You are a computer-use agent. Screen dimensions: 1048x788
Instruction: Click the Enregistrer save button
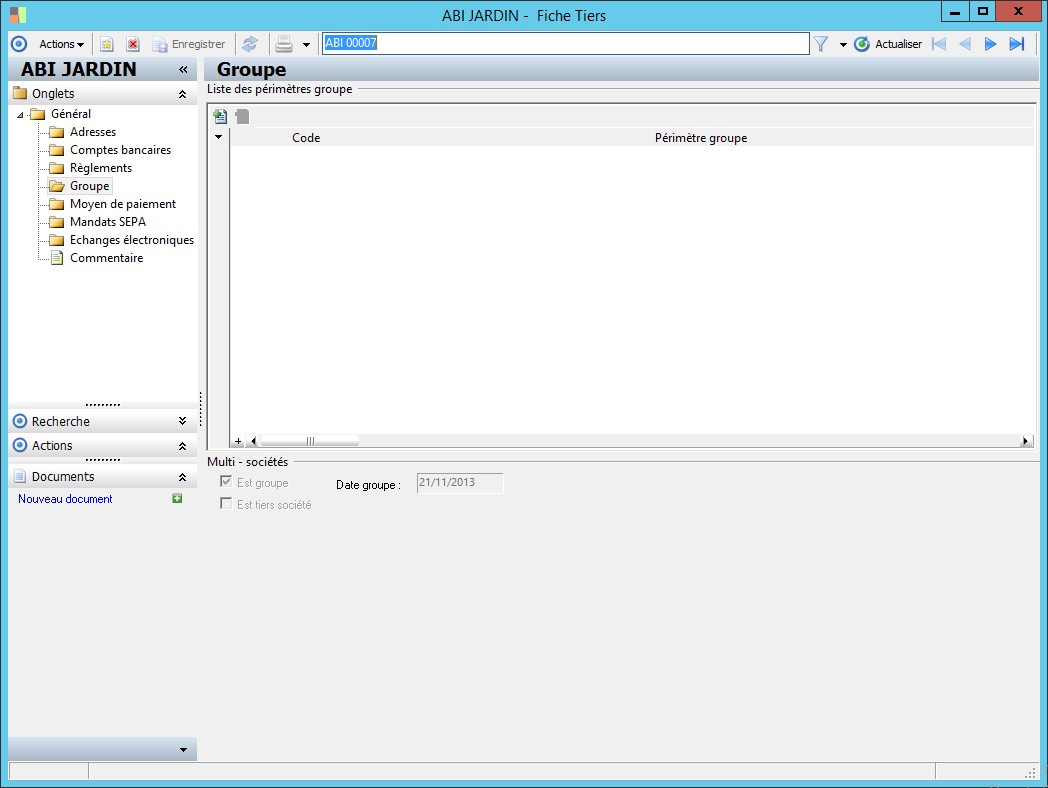point(189,44)
